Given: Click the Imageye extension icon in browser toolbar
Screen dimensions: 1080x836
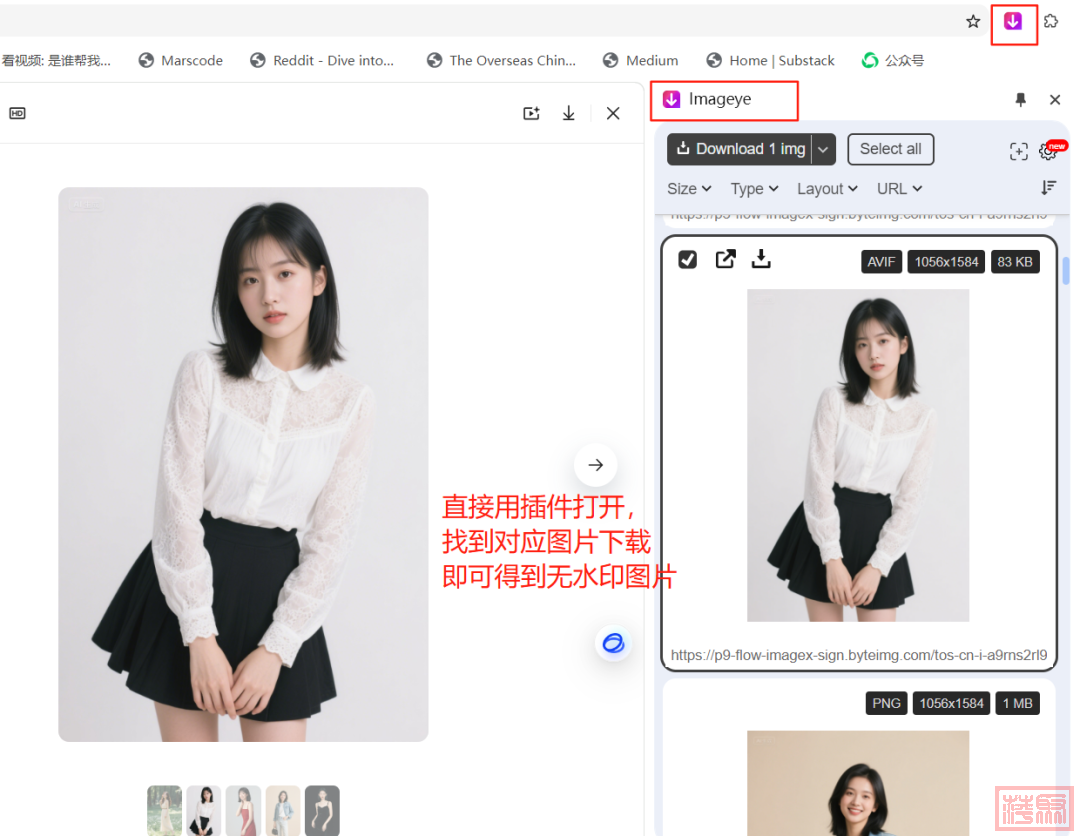Looking at the screenshot, I should pyautogui.click(x=1013, y=22).
